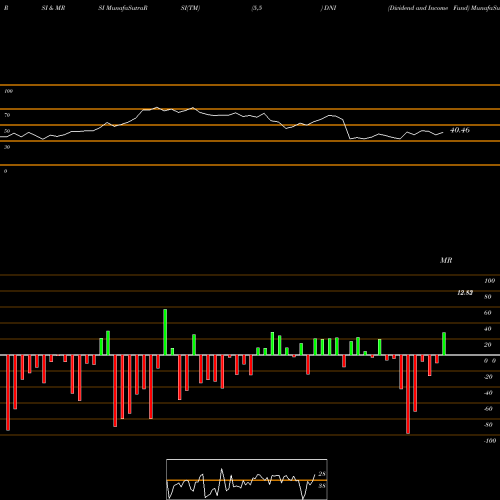This screenshot has height=500, width=500.
Task: Click the RSI value label 40.46
Action: [460, 130]
